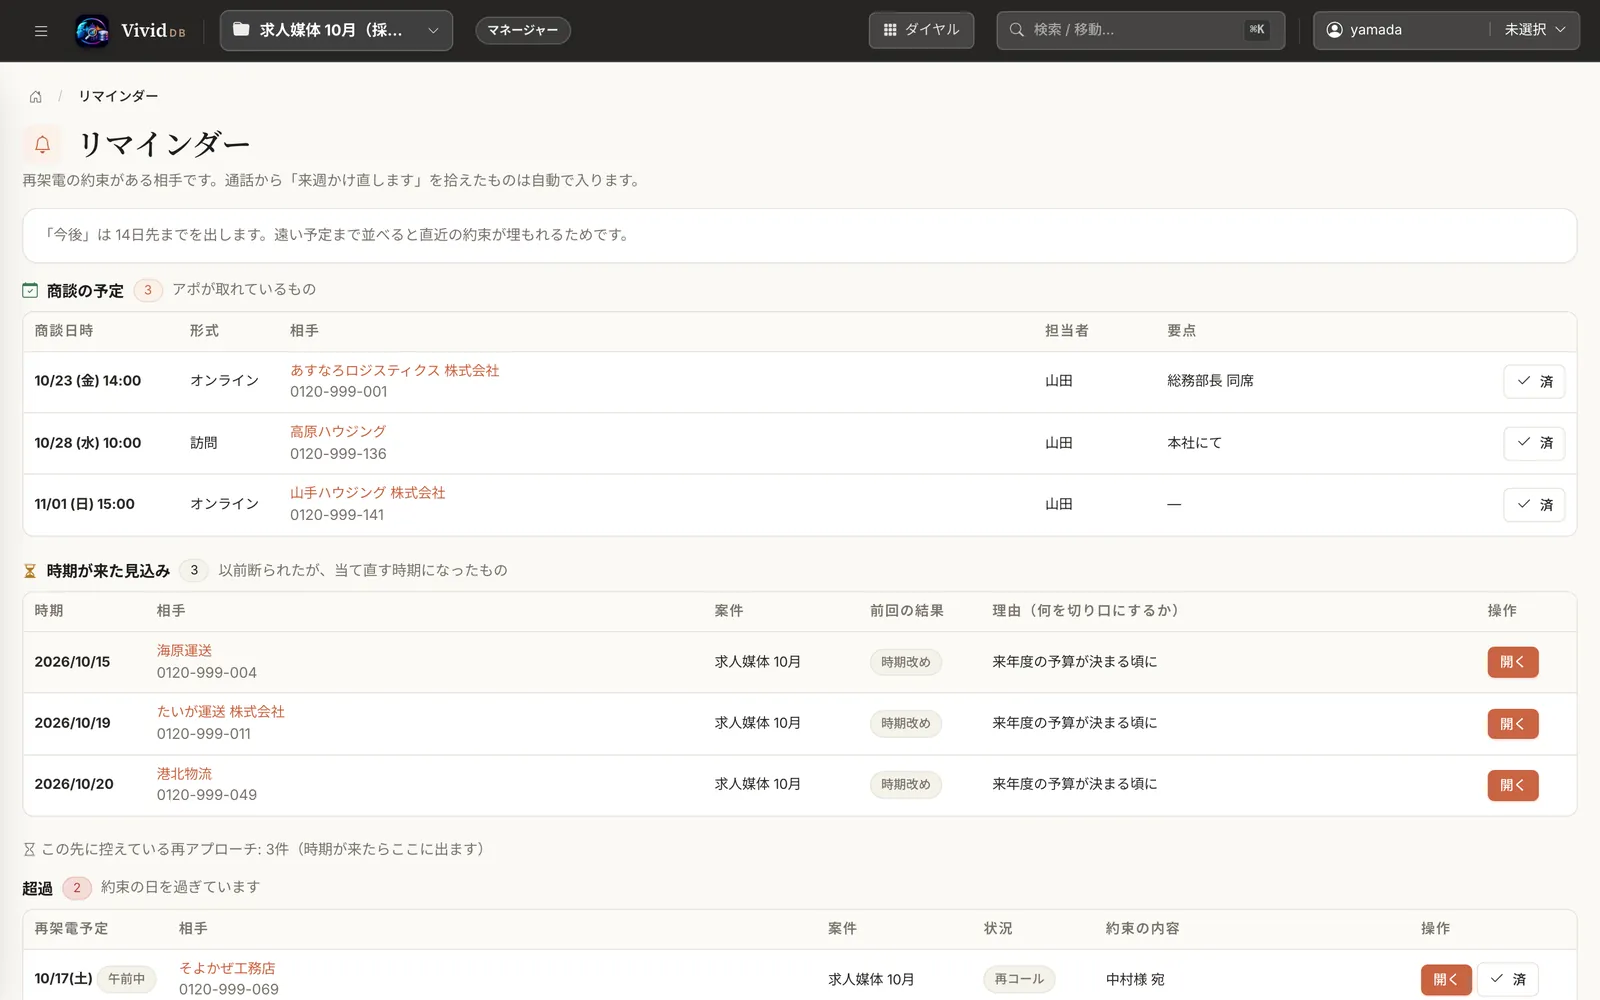
Task: Click 総務部長 同席 note cell
Action: click(1210, 381)
